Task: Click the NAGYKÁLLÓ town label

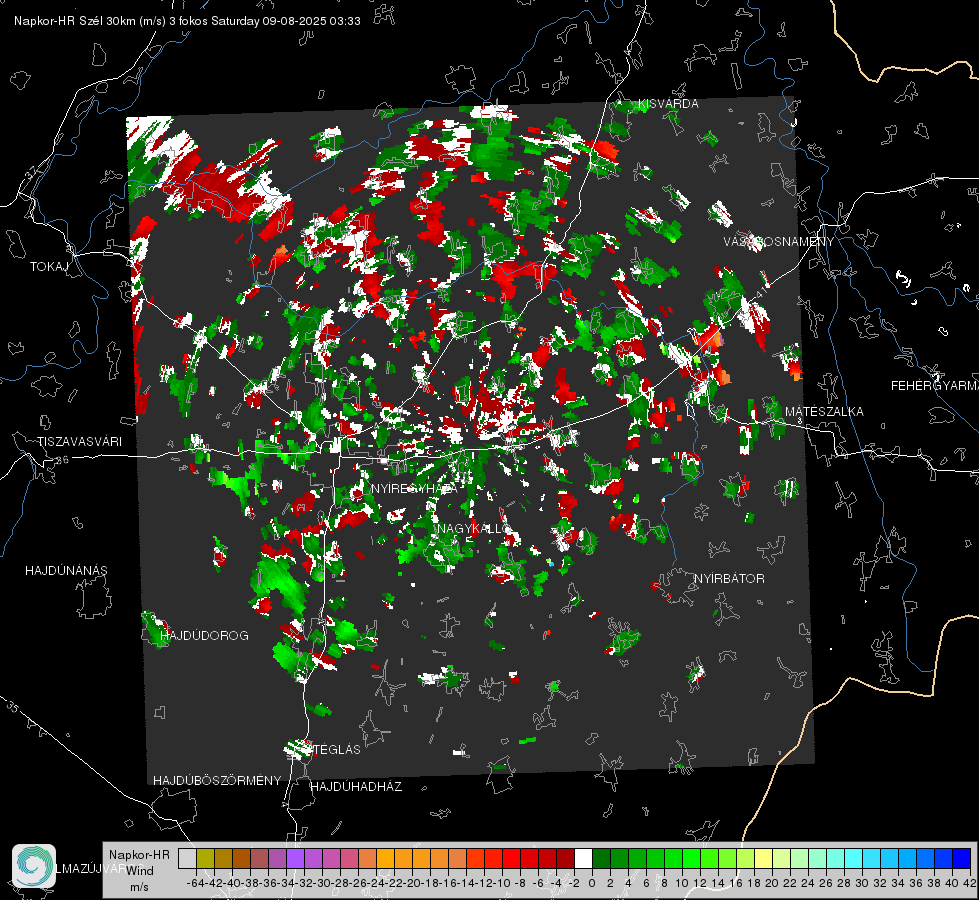Action: (x=474, y=529)
